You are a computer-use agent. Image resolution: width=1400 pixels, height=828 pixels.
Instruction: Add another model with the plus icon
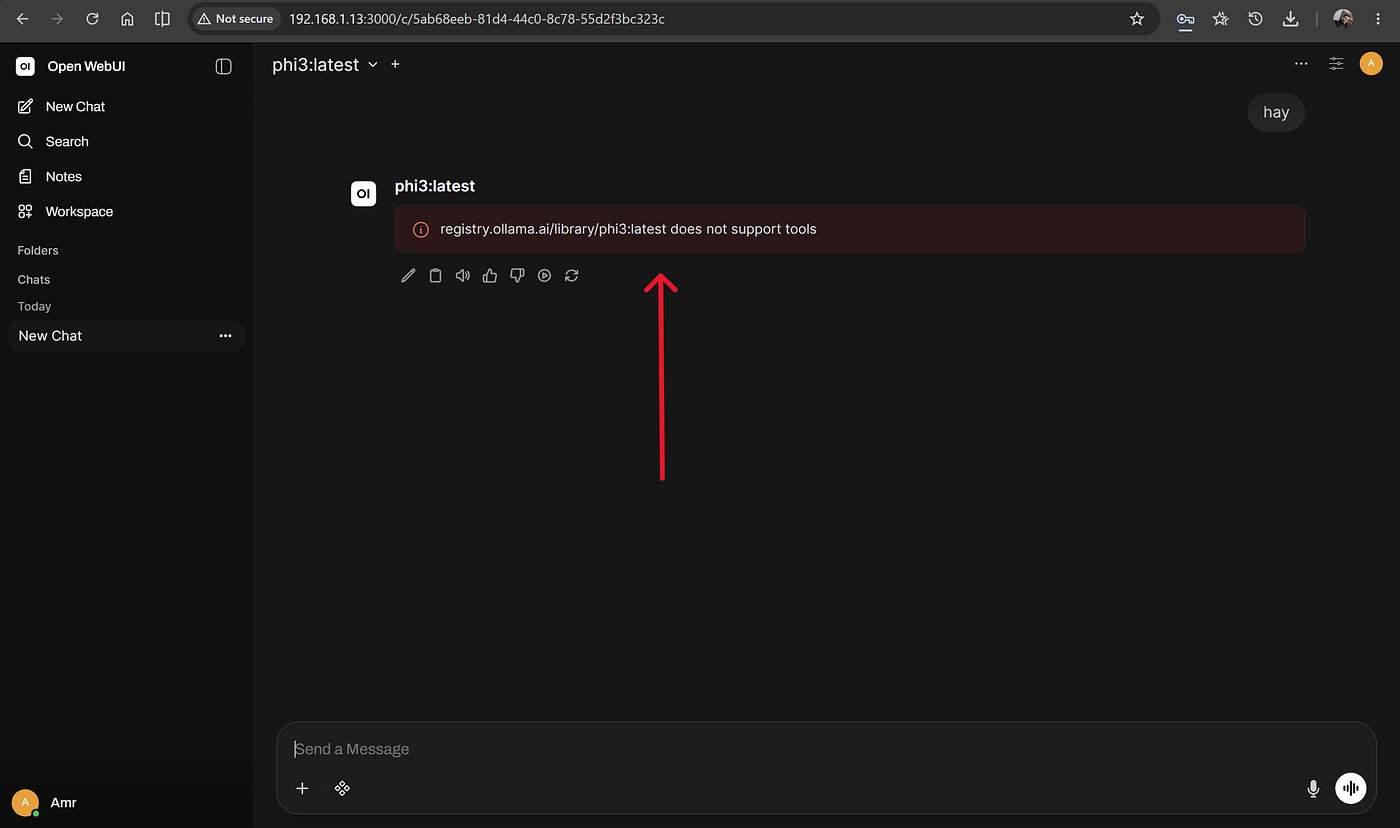coord(395,64)
